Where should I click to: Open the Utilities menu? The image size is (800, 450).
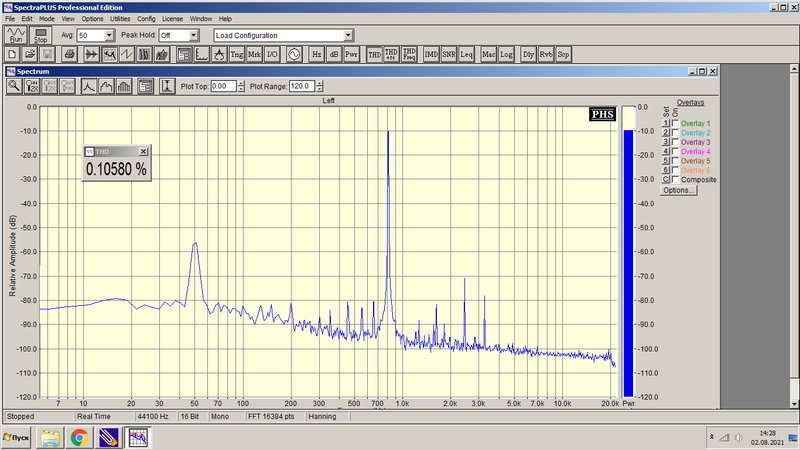pos(120,18)
